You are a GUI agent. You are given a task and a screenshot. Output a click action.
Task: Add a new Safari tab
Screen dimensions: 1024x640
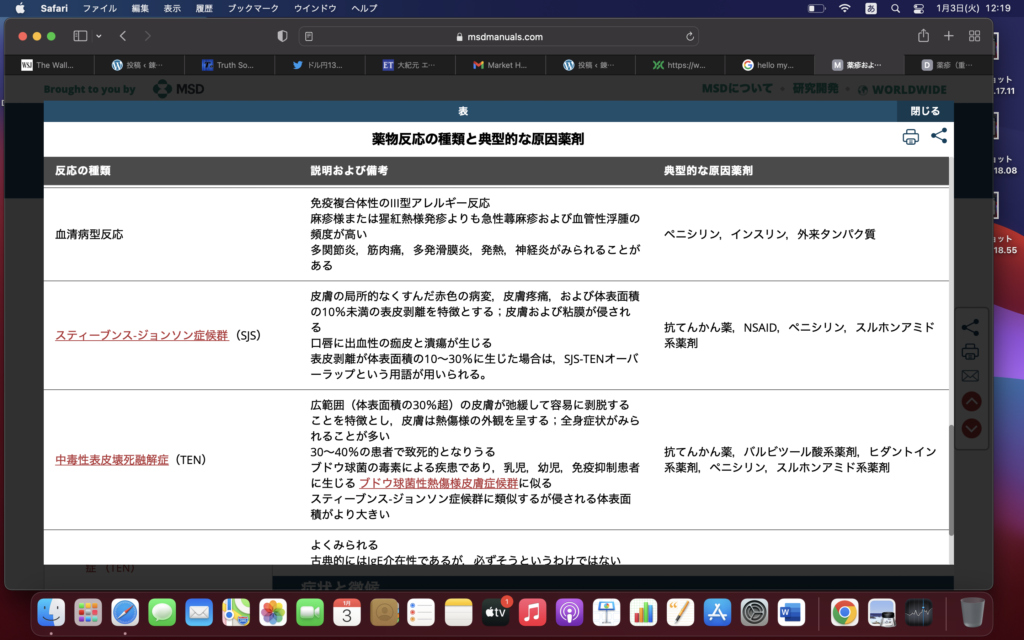948,36
